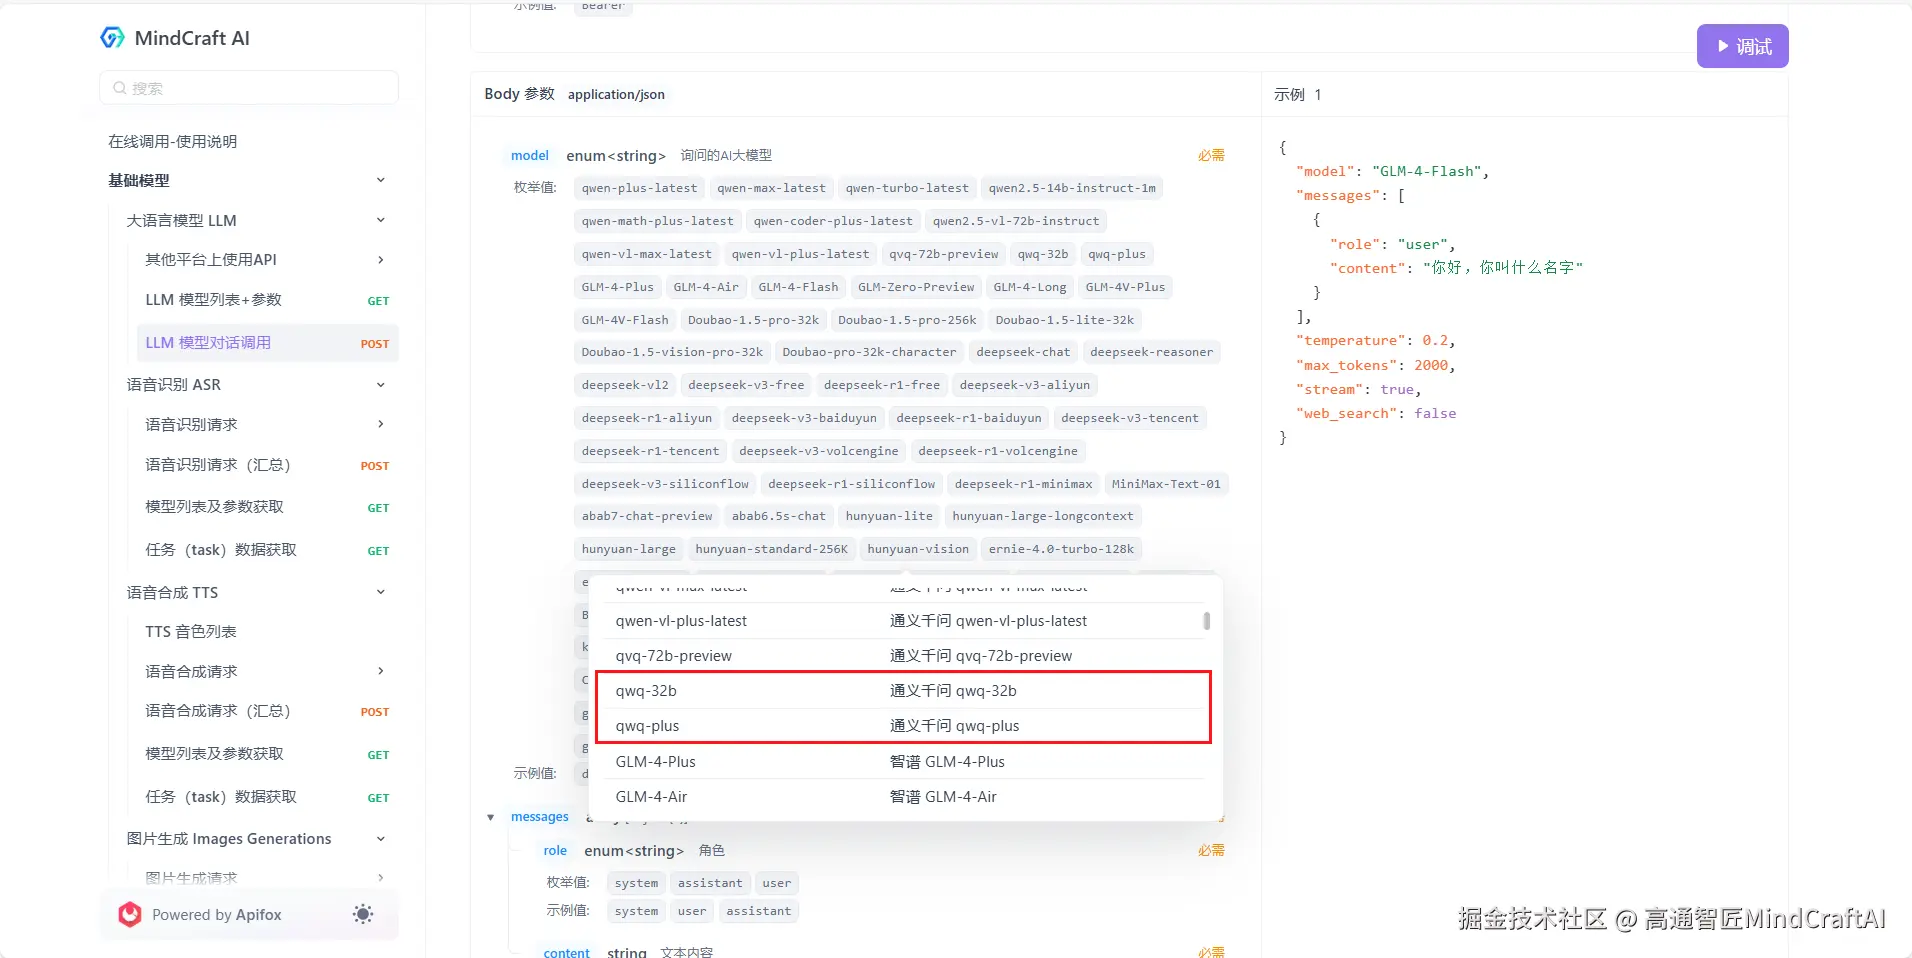Click the Doubao-1.5-pro-256k enum tag

coord(907,320)
